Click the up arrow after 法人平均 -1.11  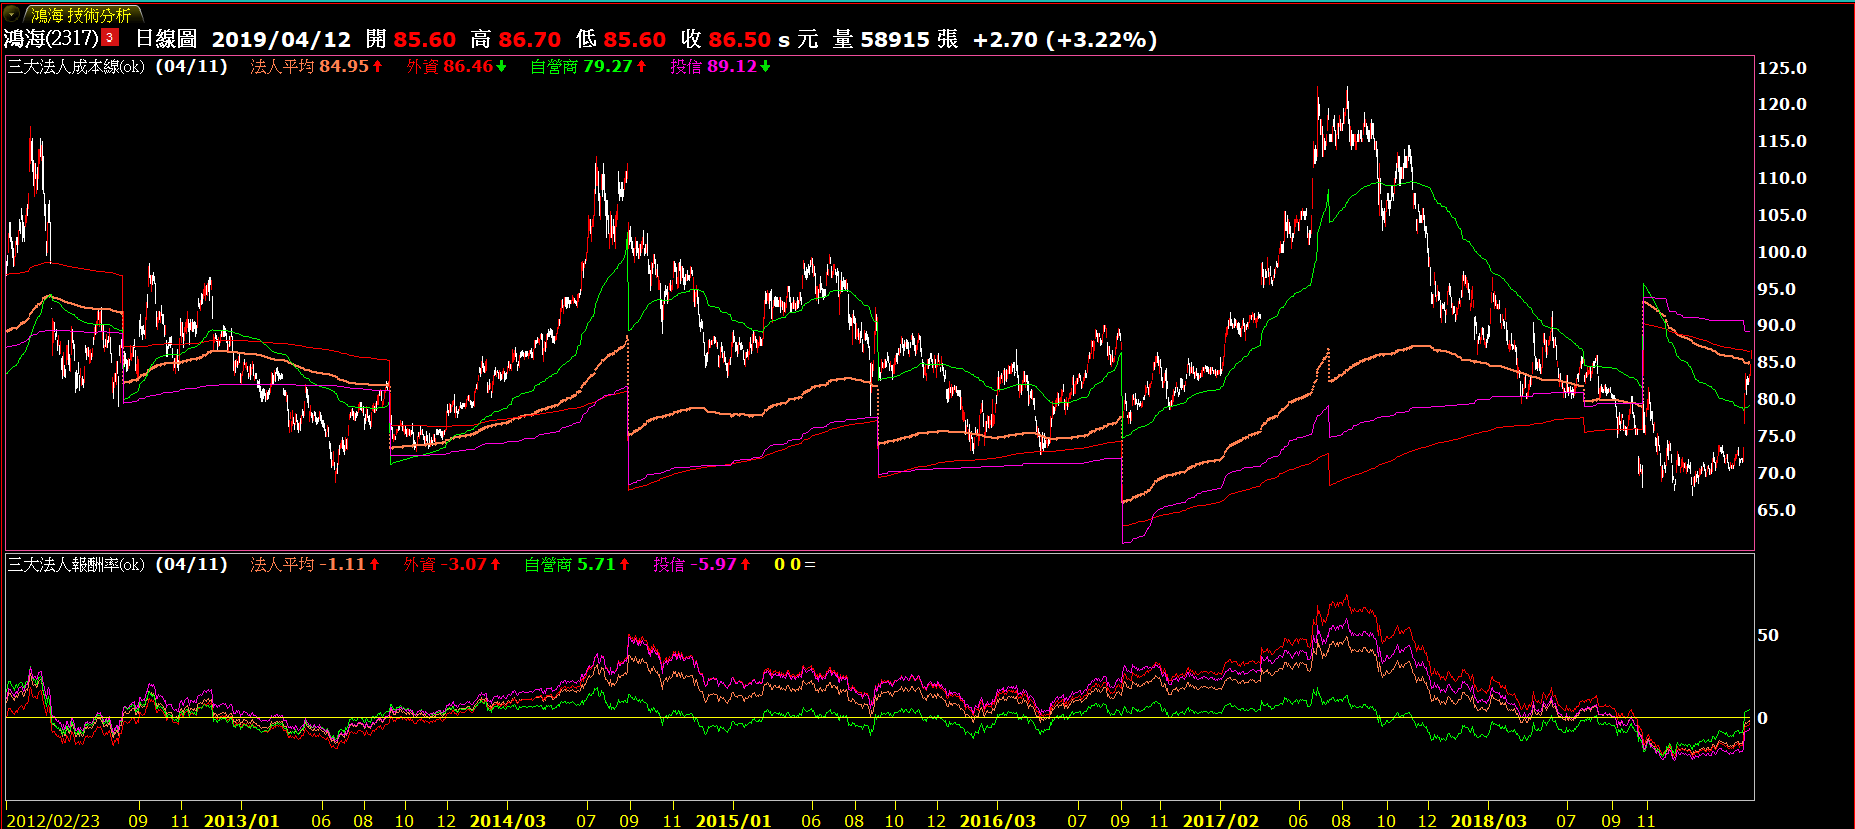click(375, 565)
